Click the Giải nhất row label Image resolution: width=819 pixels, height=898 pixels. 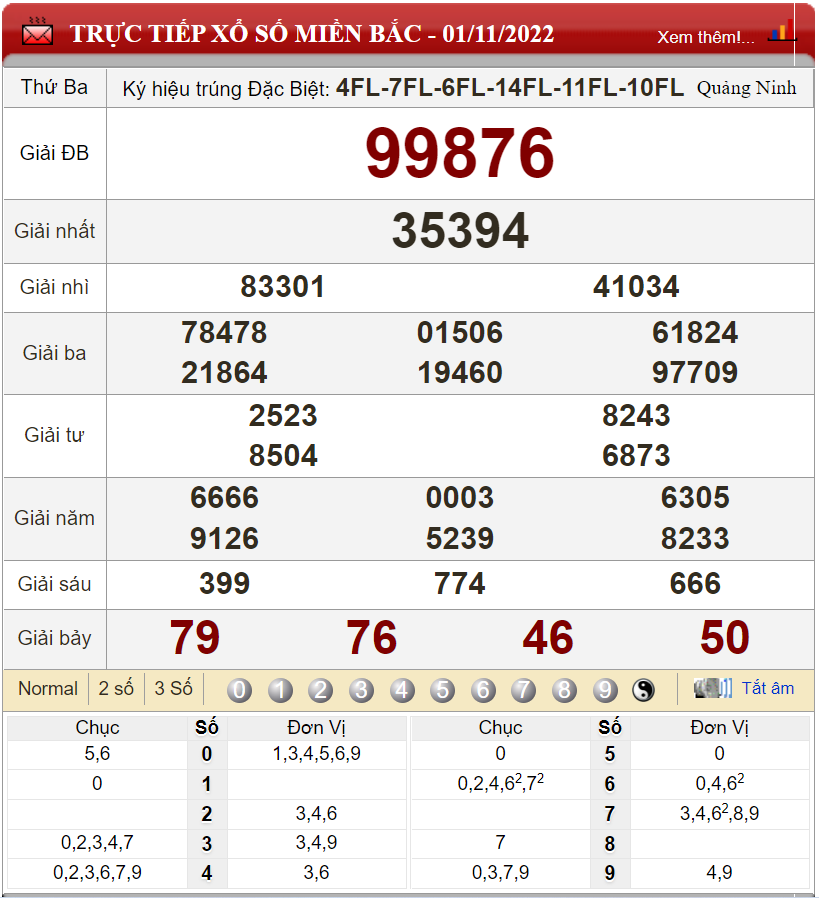pyautogui.click(x=54, y=231)
